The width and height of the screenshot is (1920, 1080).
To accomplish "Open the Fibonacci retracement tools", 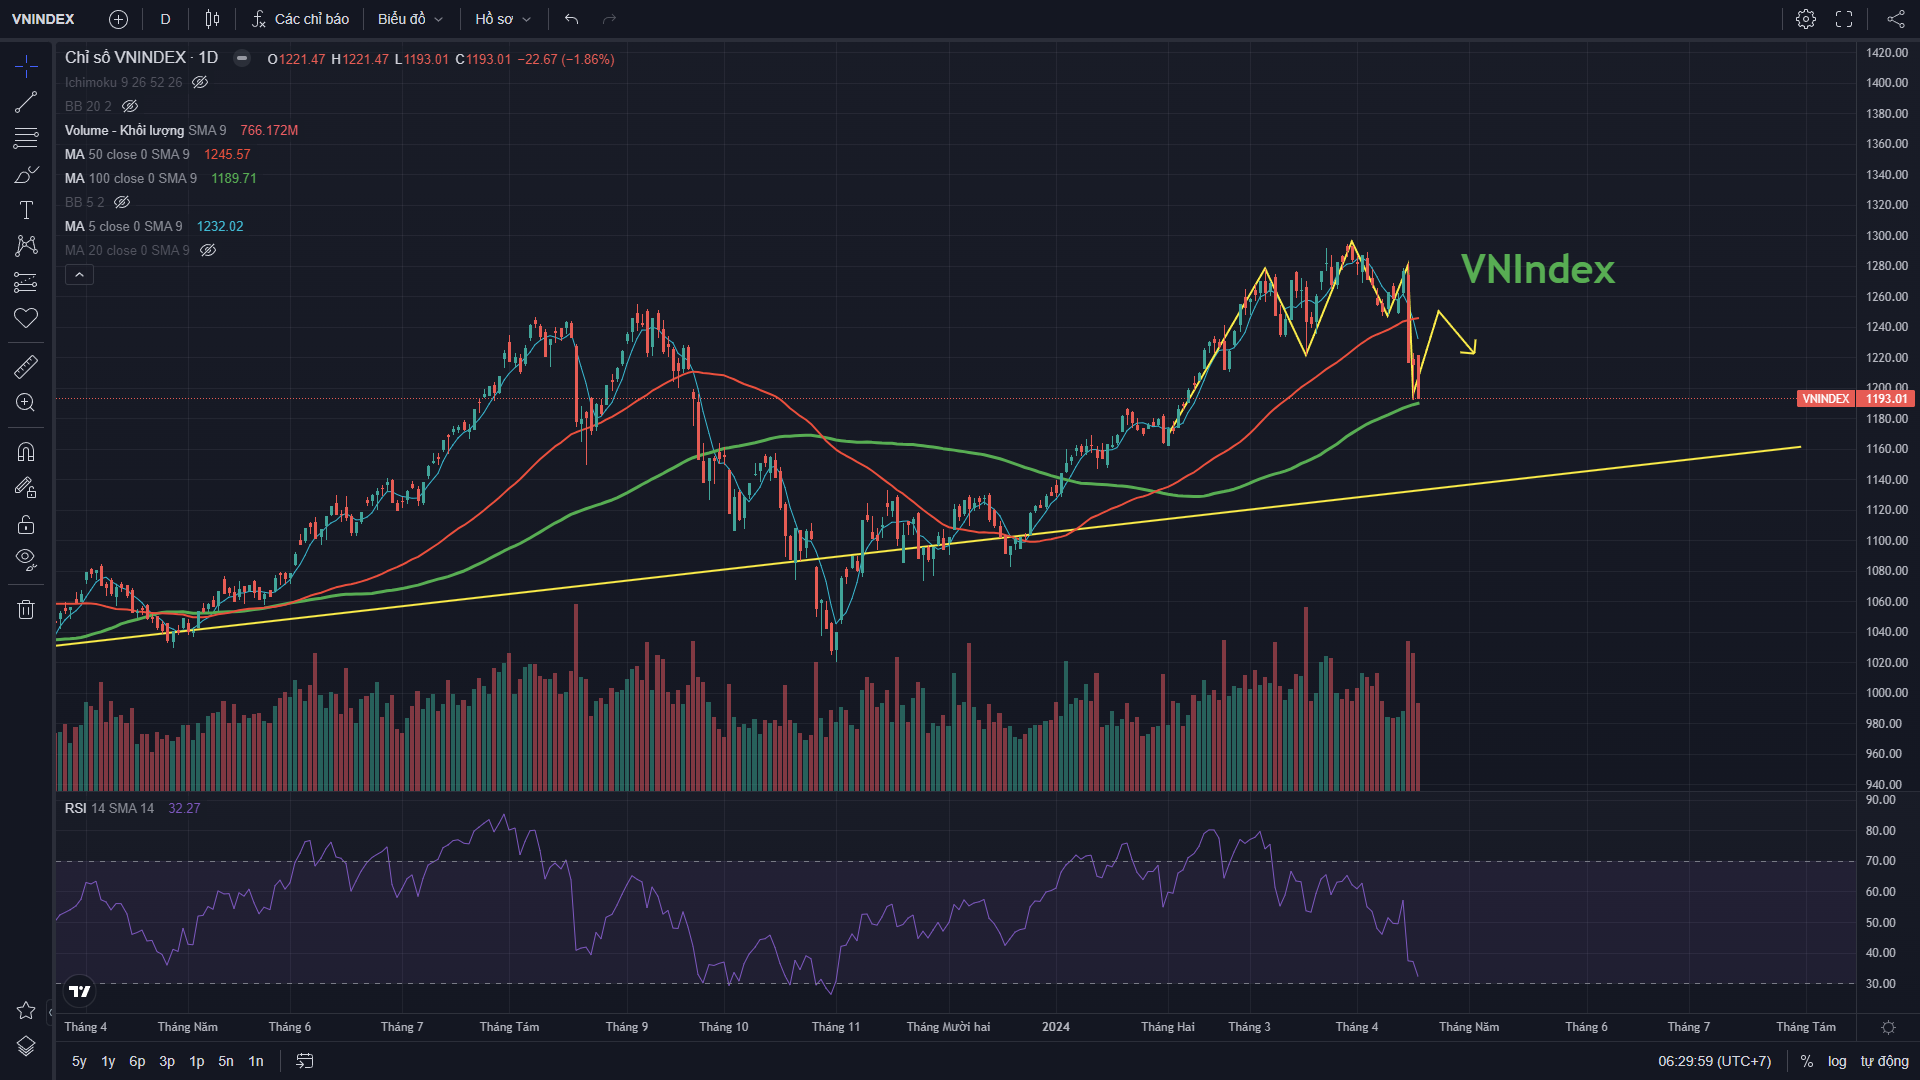I will tap(26, 138).
